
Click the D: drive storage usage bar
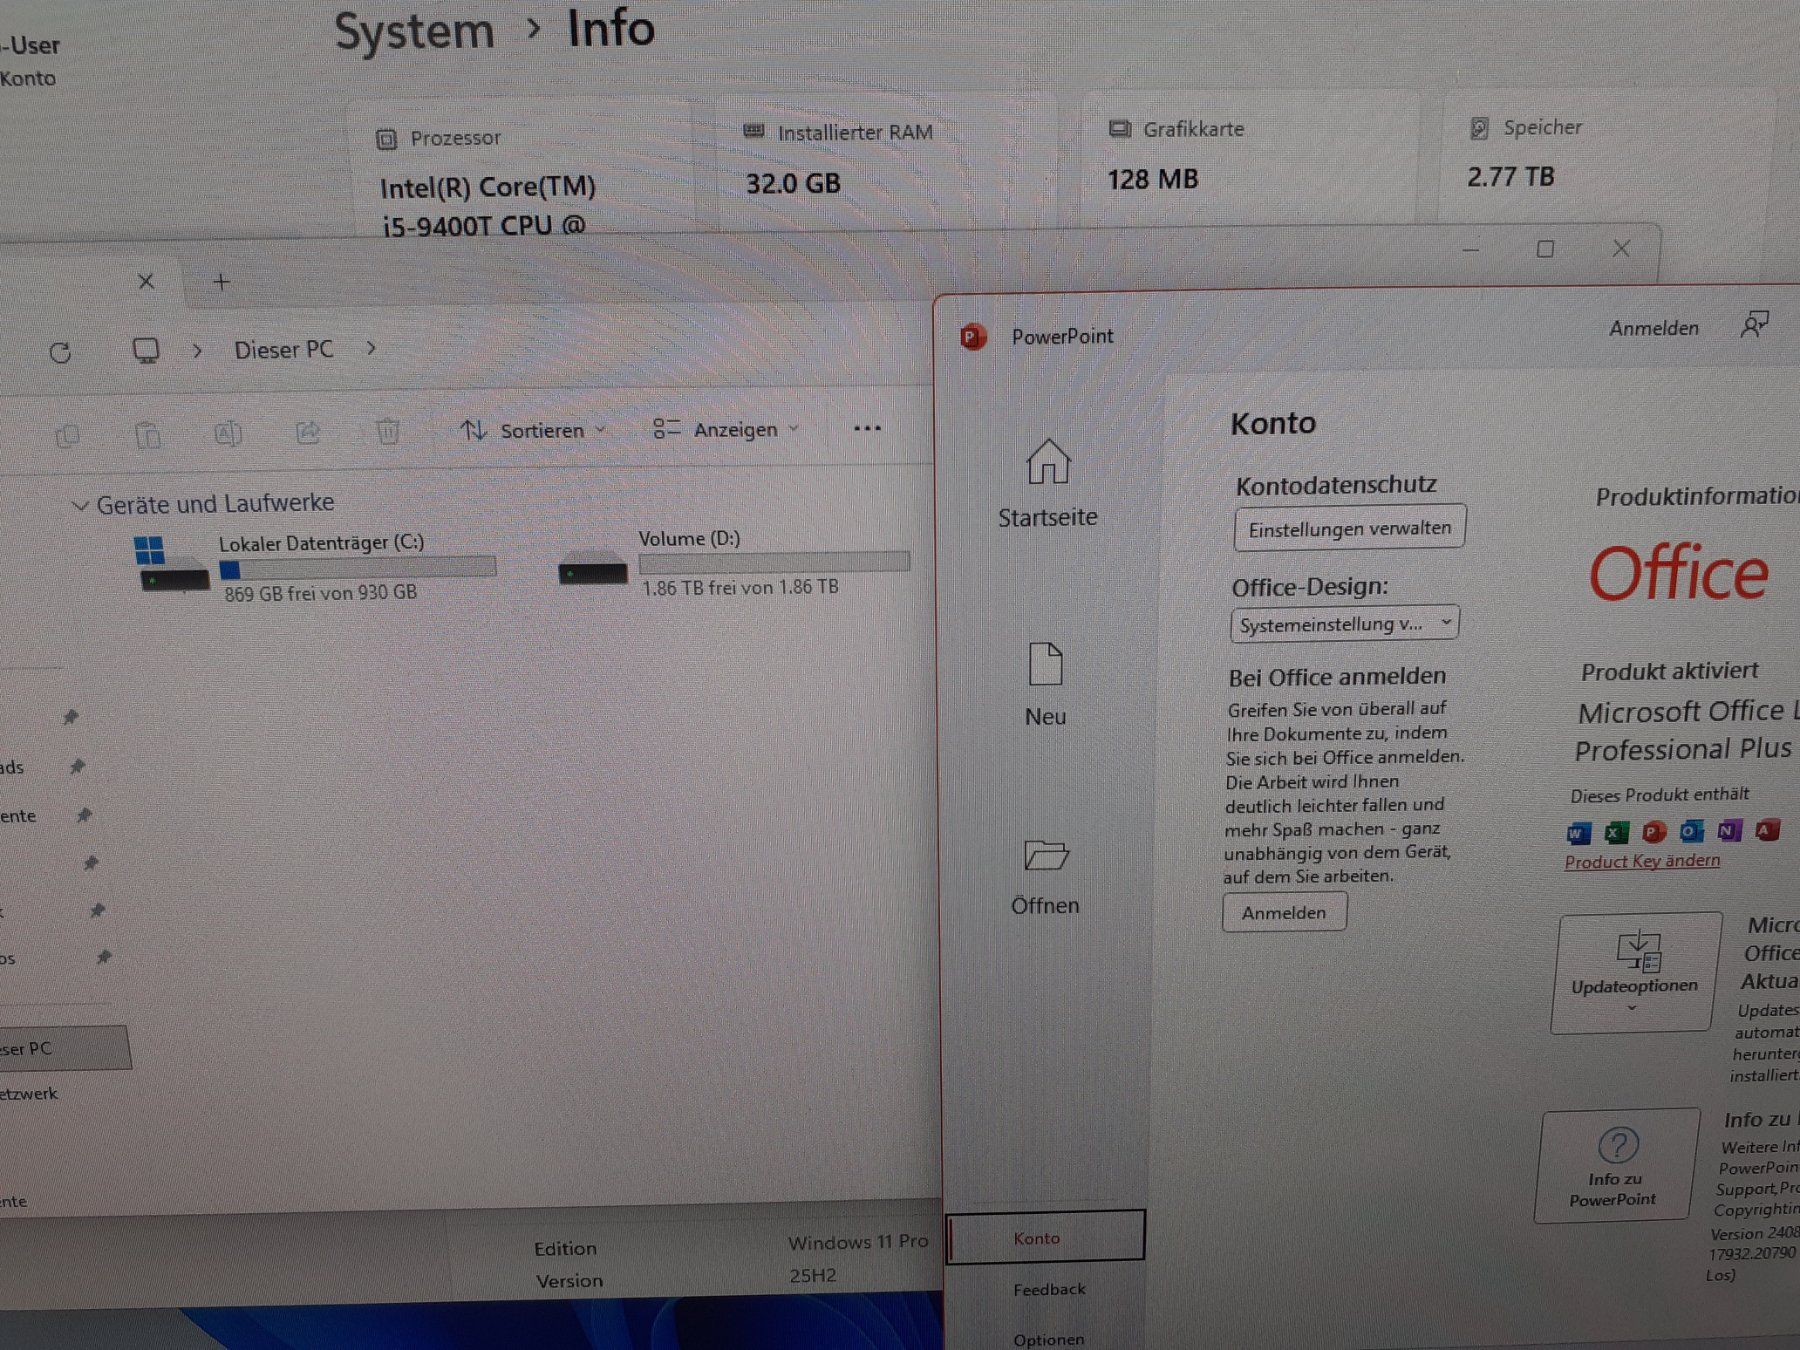click(x=774, y=563)
